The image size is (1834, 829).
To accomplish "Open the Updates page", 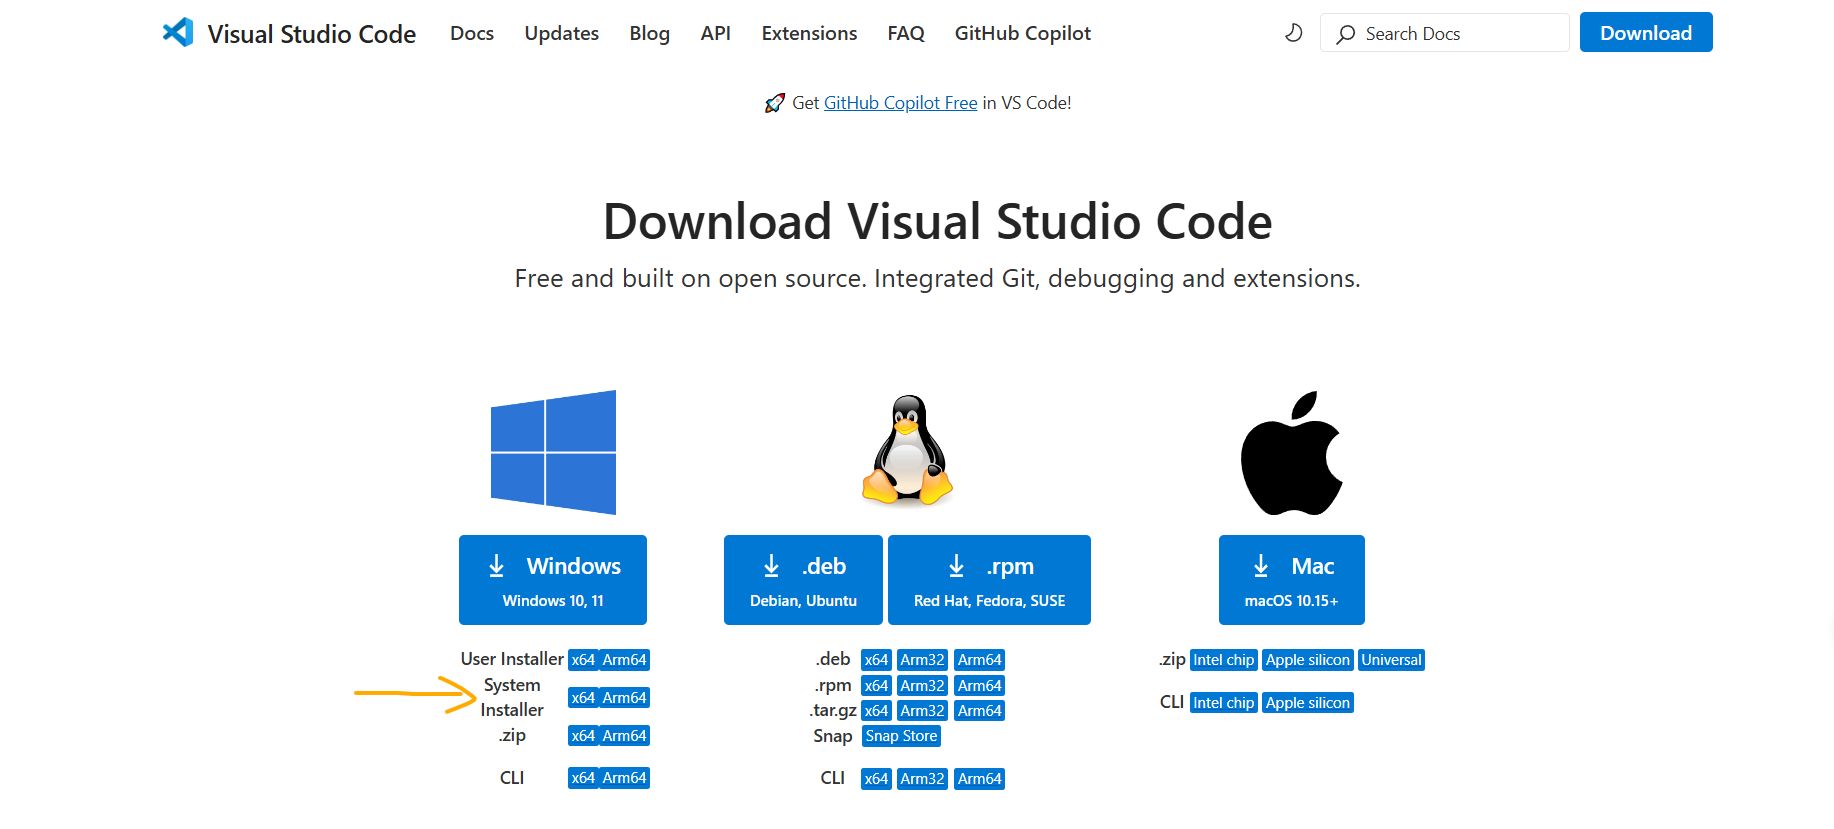I will (562, 33).
